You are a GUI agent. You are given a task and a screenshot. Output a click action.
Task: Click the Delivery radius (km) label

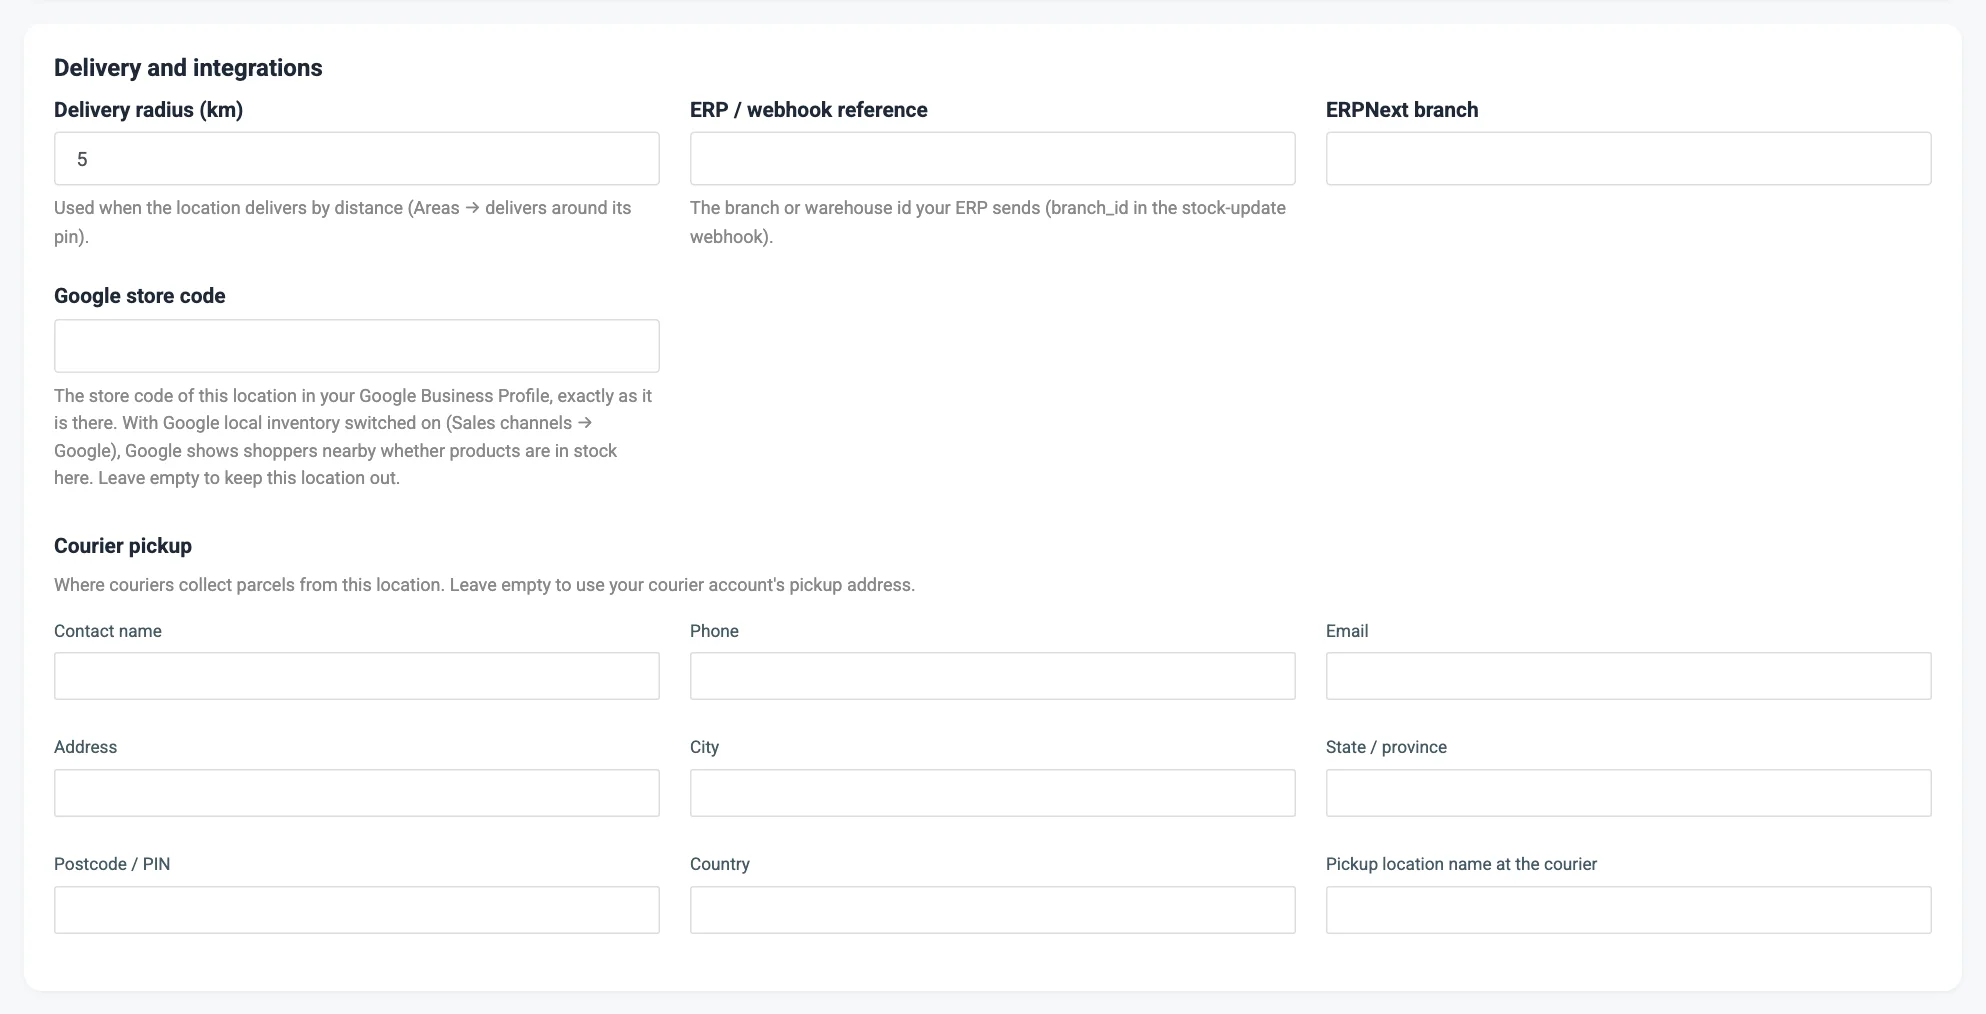pos(149,110)
